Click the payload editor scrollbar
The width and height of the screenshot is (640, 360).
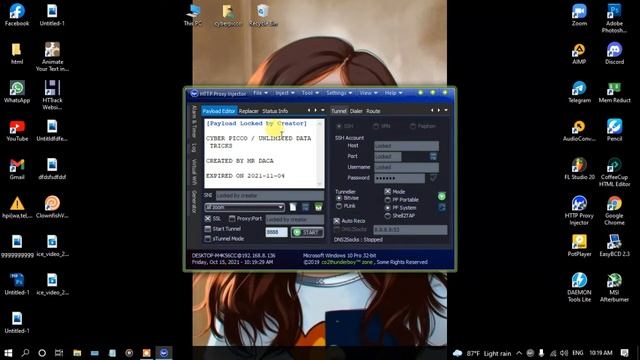tap(320, 153)
